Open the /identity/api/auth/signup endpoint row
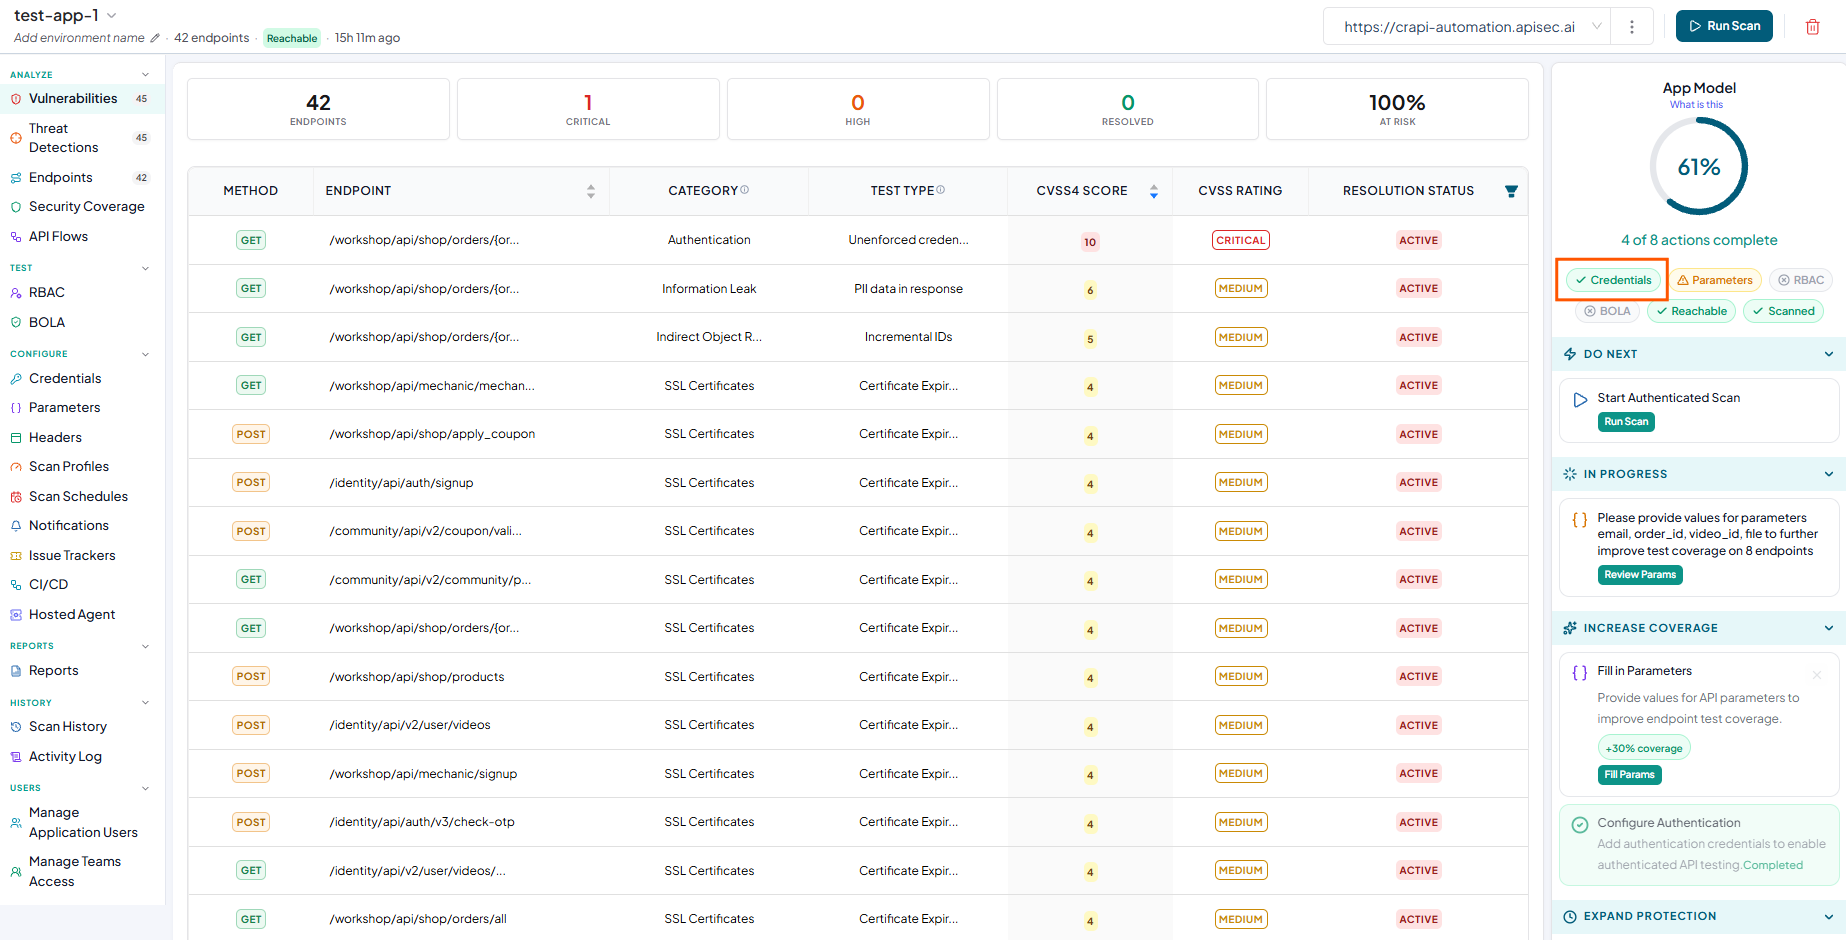This screenshot has height=940, width=1846. point(857,483)
